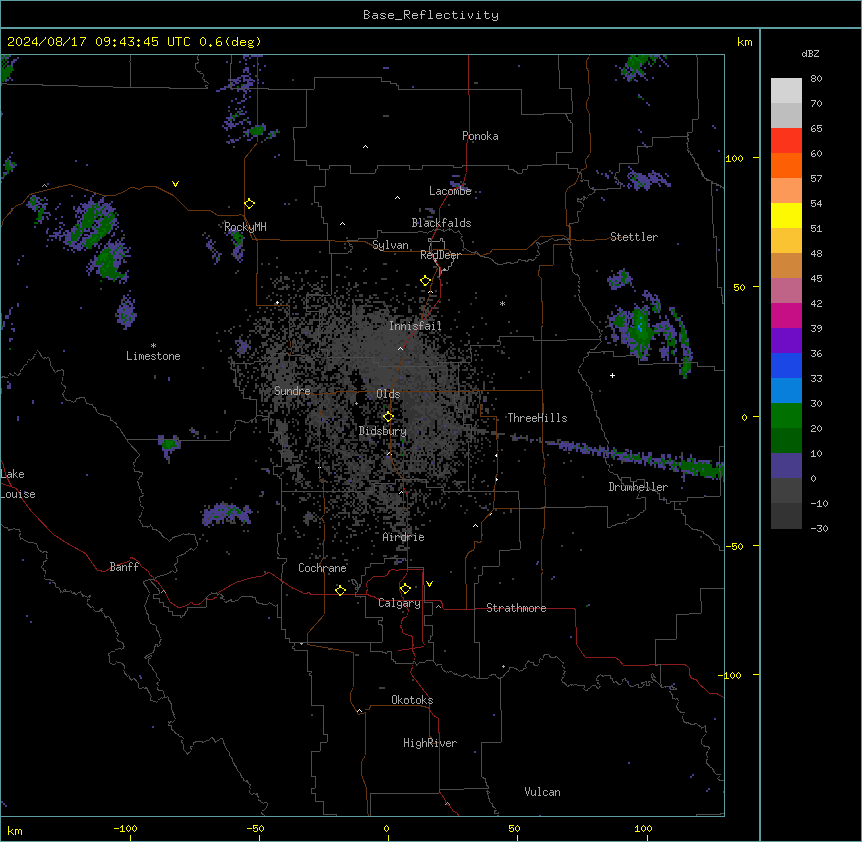862x842 pixels.
Task: Click the Vulcan city label
Action: tap(543, 792)
